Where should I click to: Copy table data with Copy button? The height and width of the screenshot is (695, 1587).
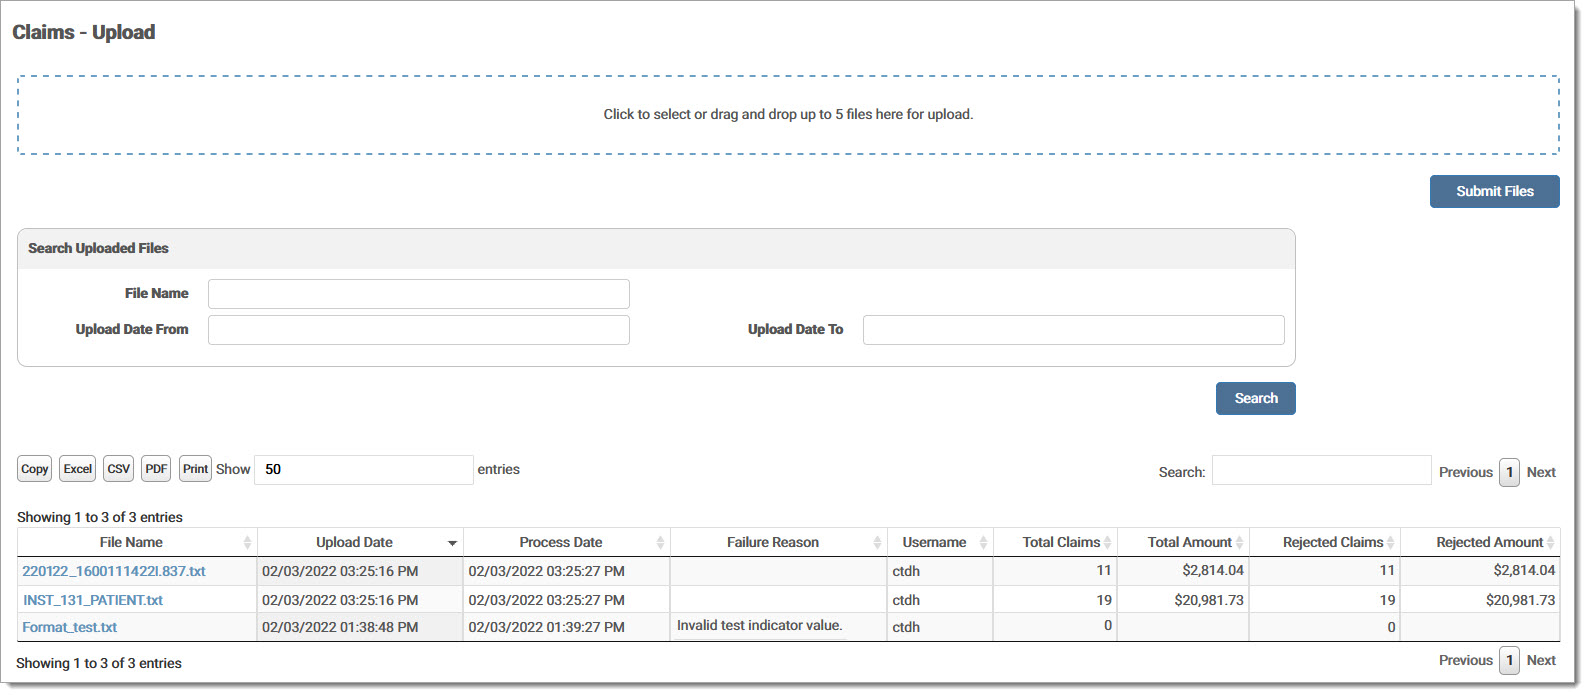click(x=35, y=469)
